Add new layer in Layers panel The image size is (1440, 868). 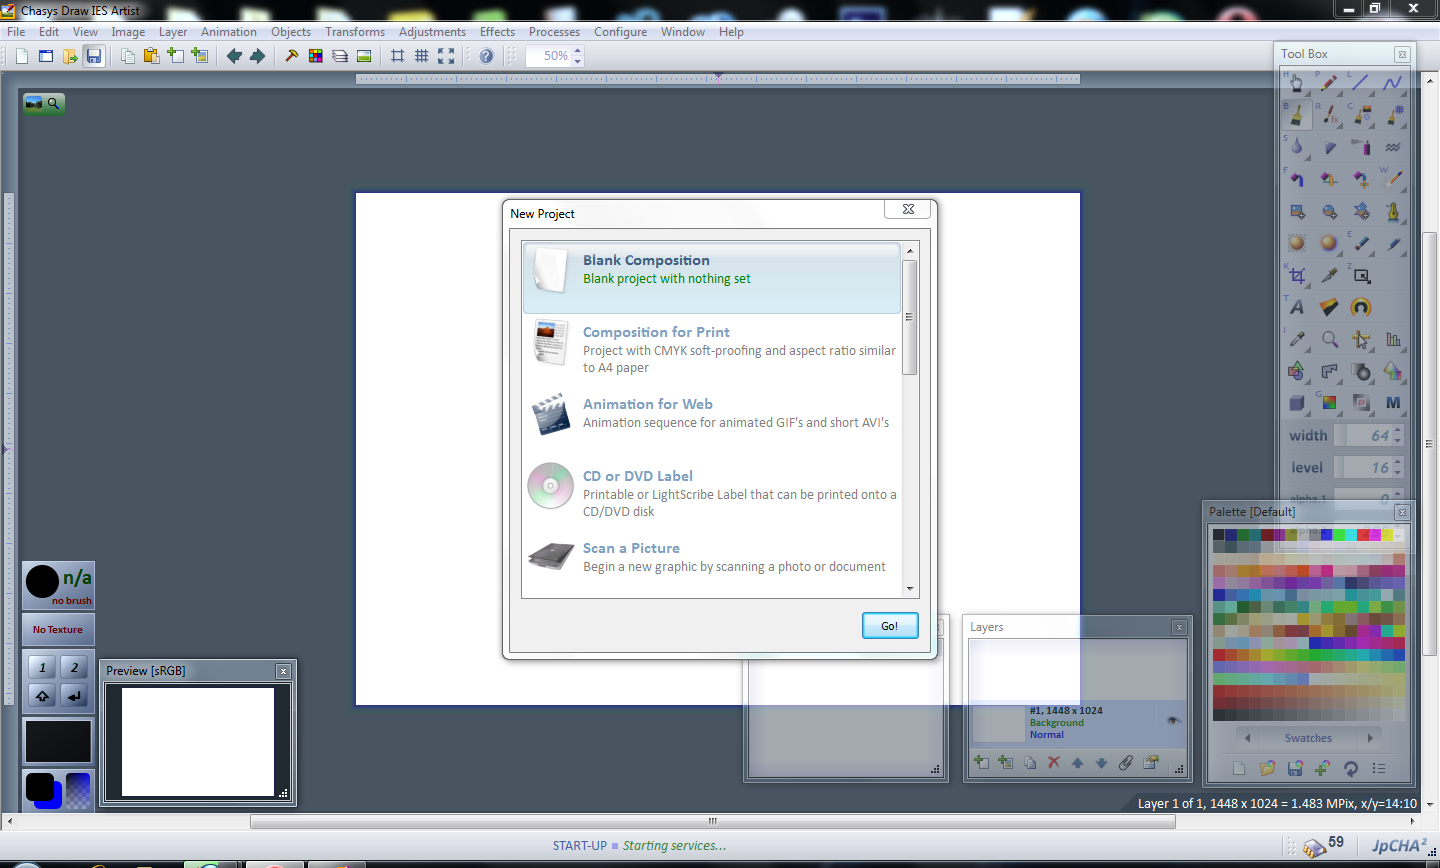(x=982, y=762)
